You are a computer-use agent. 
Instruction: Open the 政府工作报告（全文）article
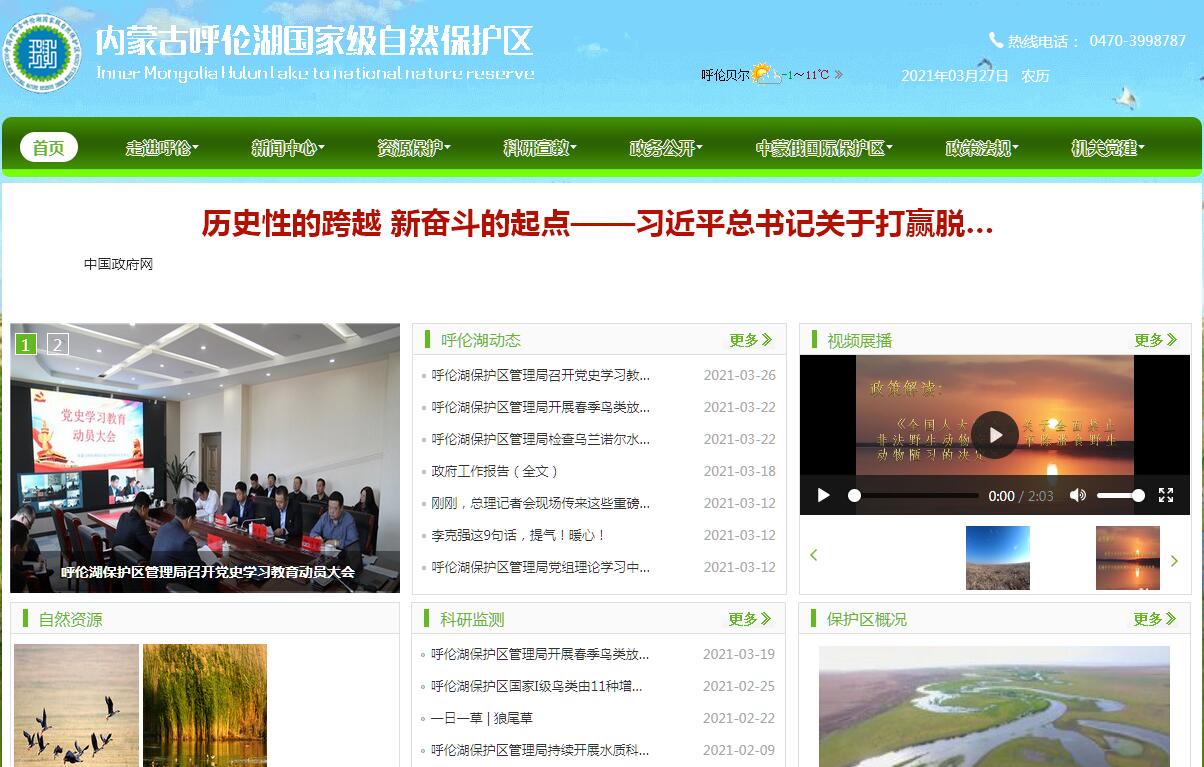tap(495, 471)
